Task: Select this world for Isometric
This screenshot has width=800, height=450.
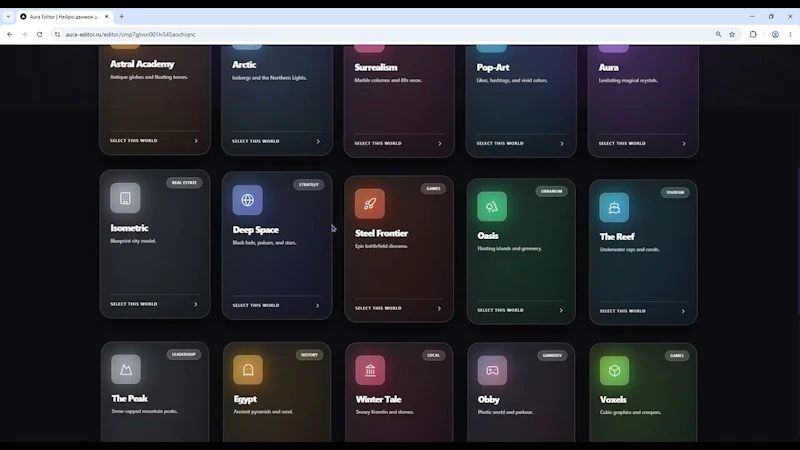Action: point(134,304)
